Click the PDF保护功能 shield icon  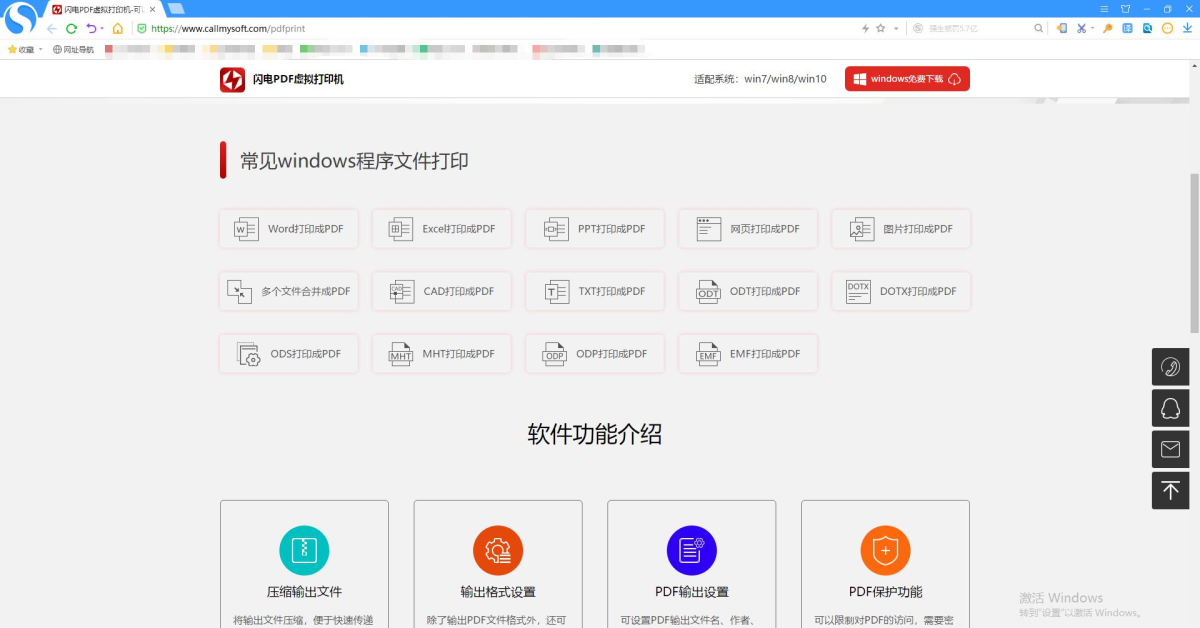coord(885,550)
